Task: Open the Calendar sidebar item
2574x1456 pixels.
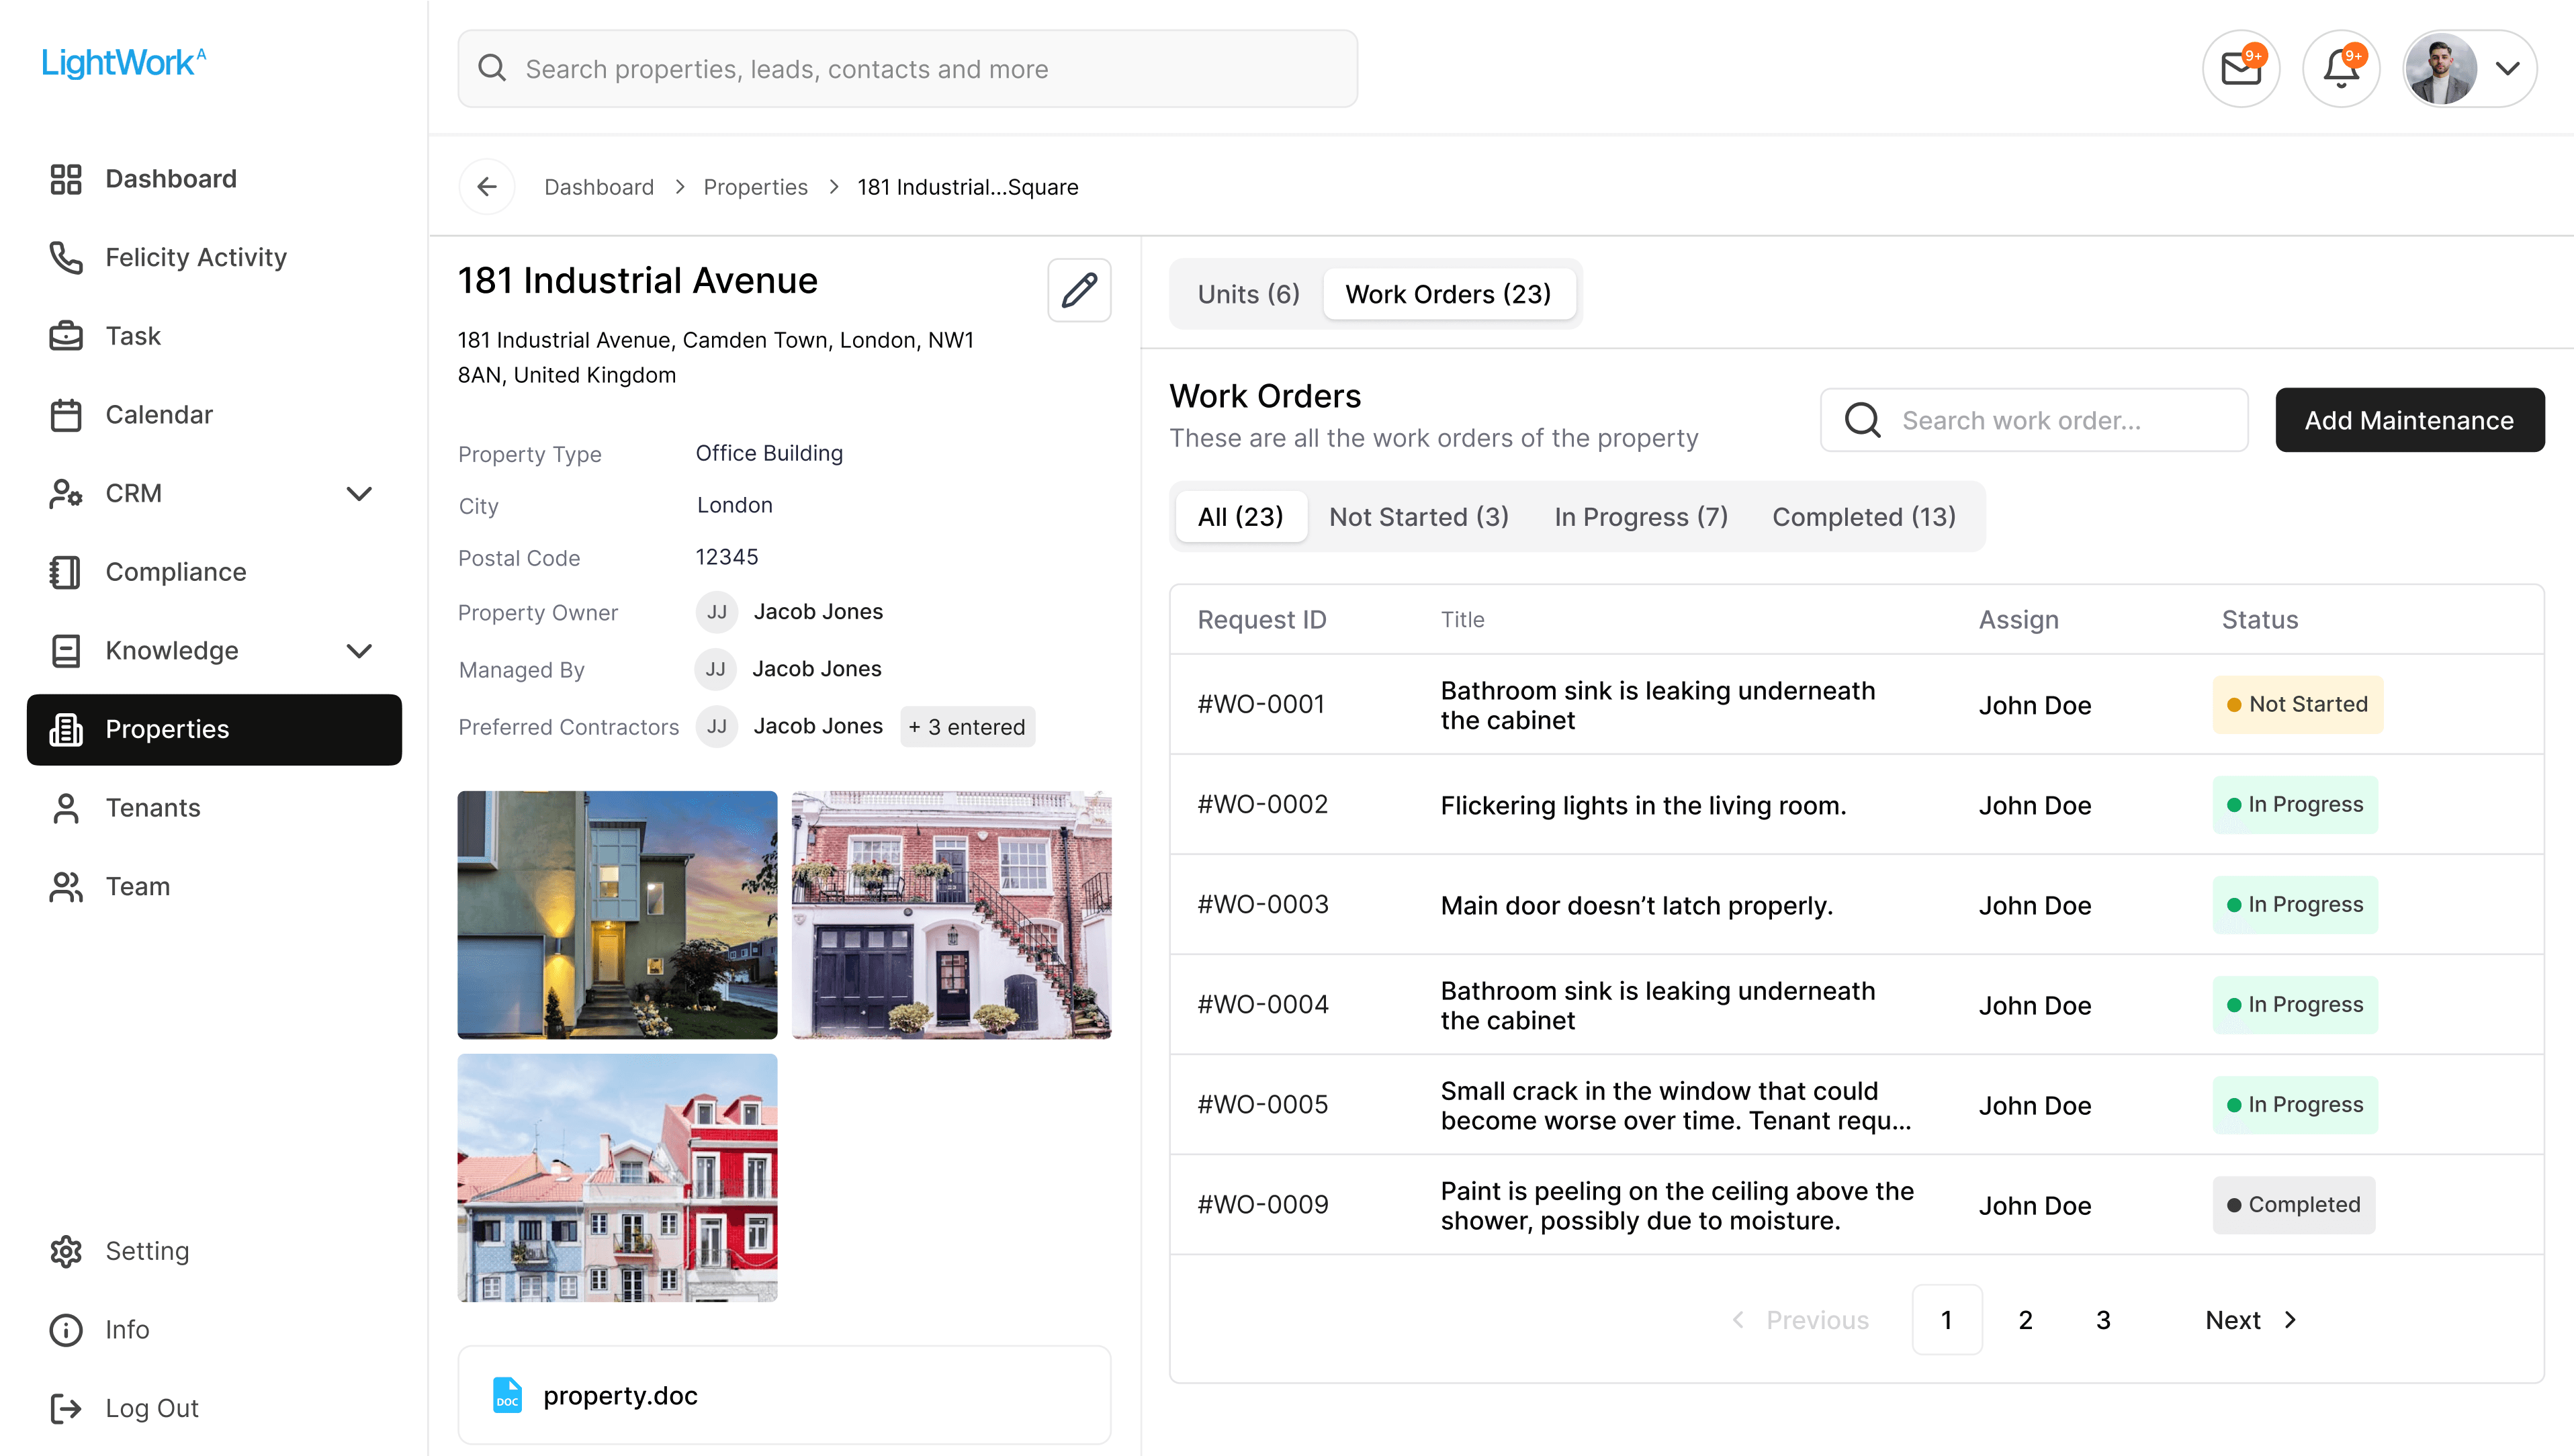Action: 159,415
